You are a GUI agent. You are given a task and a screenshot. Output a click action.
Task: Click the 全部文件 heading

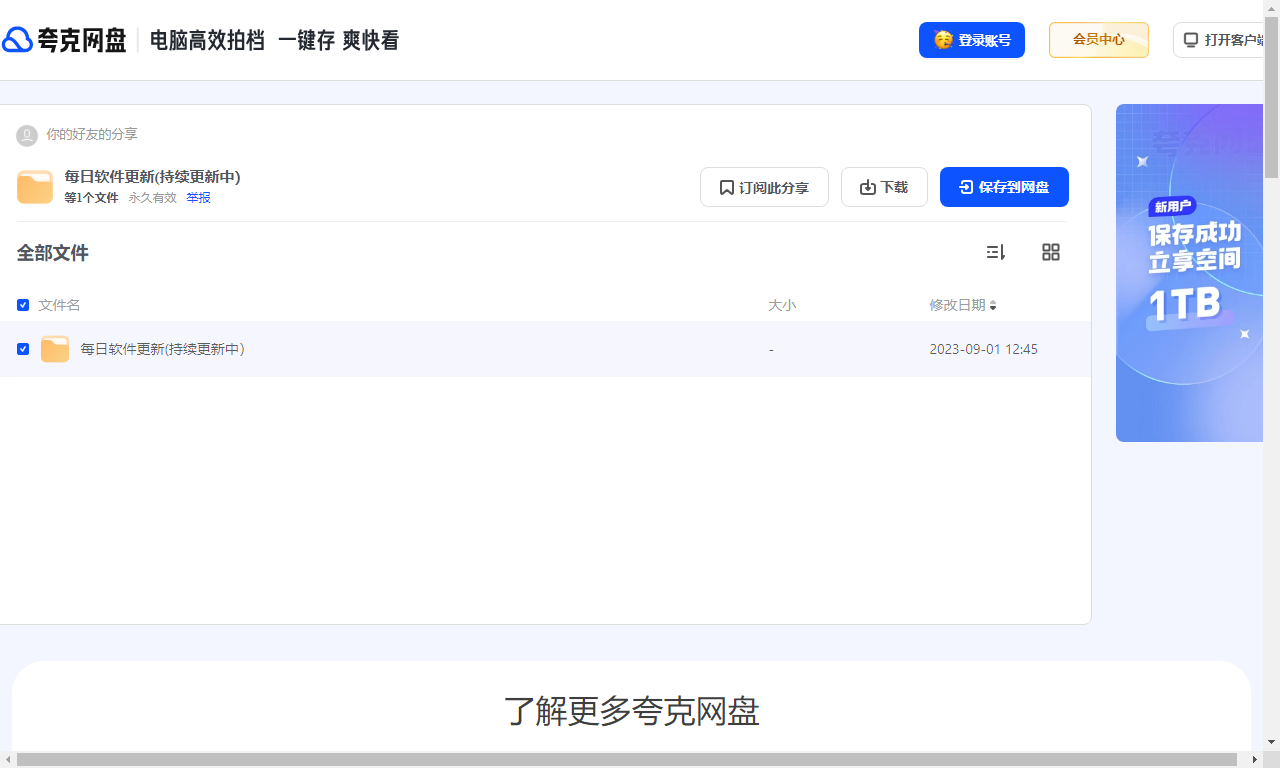53,253
